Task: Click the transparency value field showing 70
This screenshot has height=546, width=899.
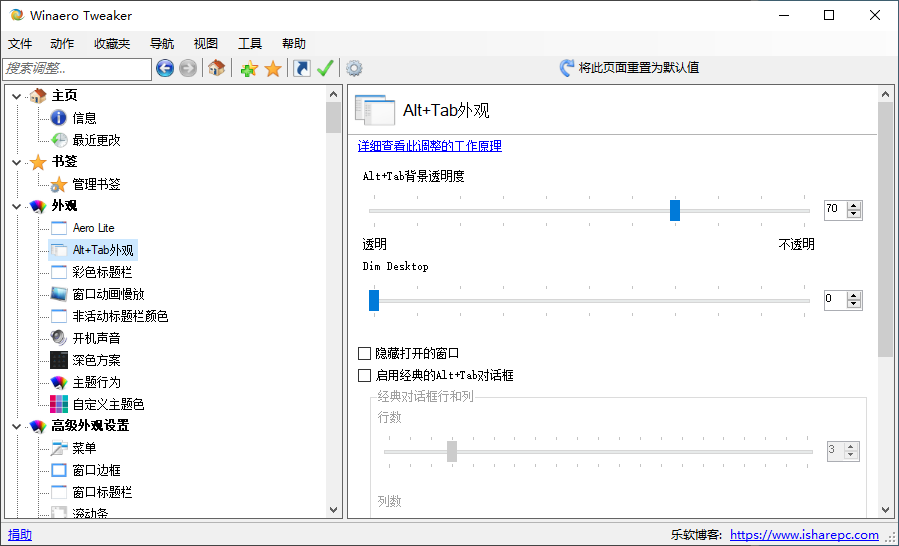Action: point(835,209)
